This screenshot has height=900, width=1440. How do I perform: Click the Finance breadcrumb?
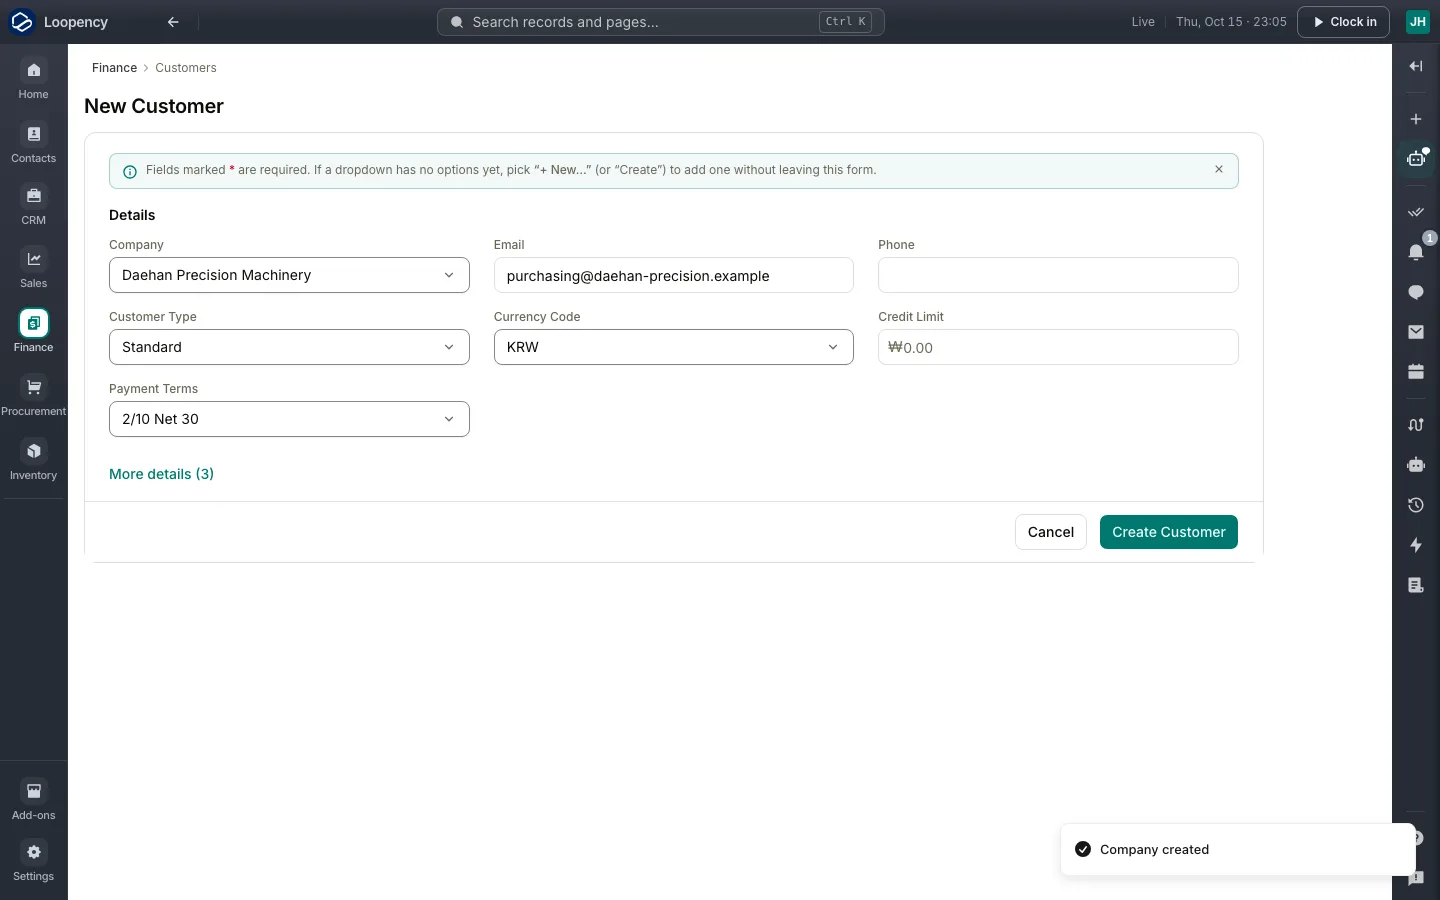[x=114, y=68]
